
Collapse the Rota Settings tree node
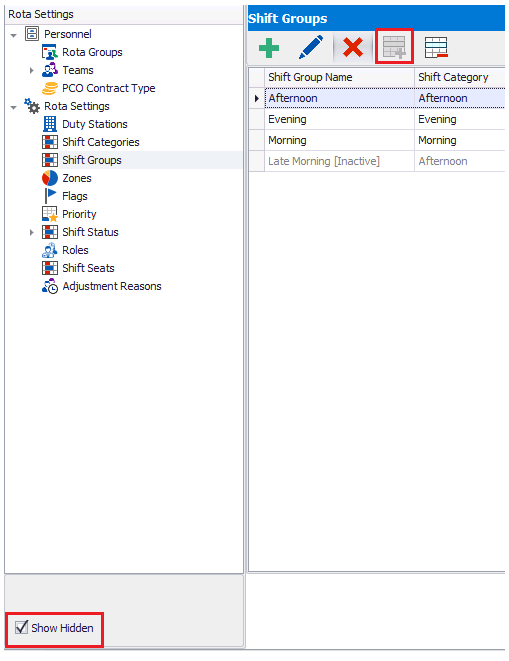pyautogui.click(x=13, y=107)
